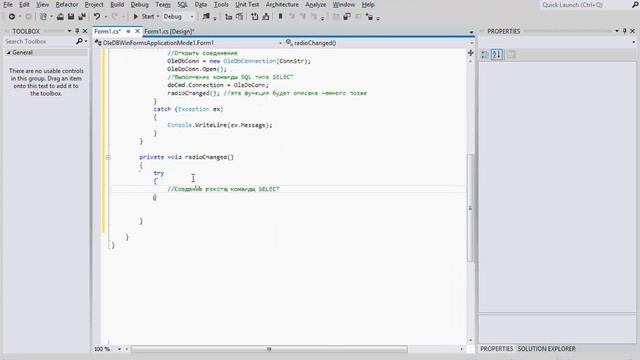Open the Analyze menu
The height and width of the screenshot is (360, 640).
[x=316, y=4]
